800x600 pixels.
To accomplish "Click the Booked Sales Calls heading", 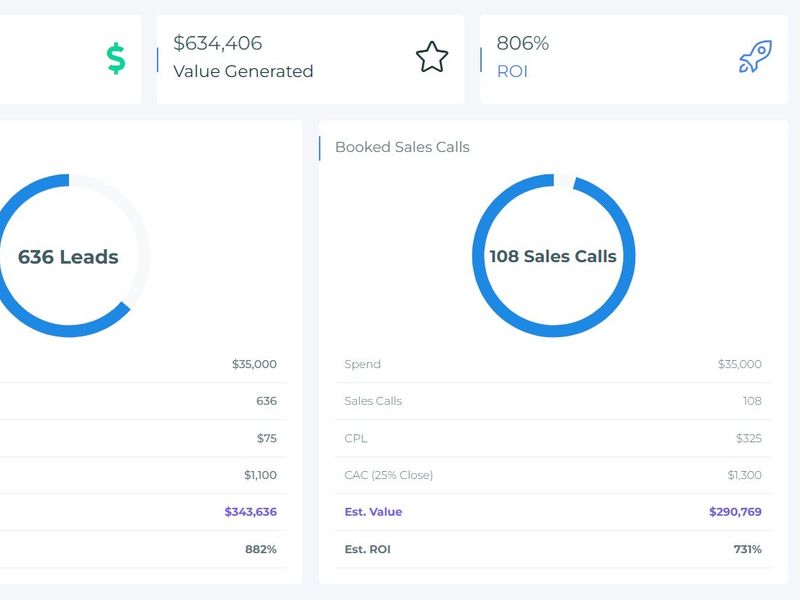I will pyautogui.click(x=402, y=147).
